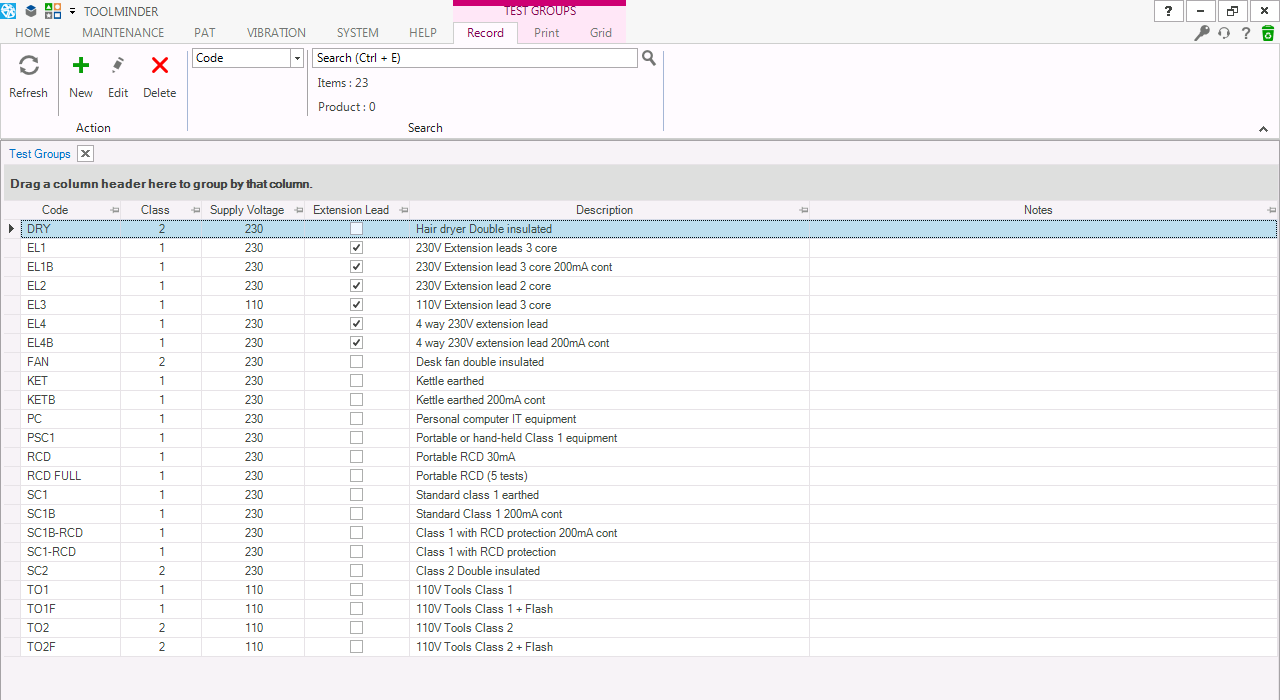Image resolution: width=1280 pixels, height=700 pixels.
Task: Select the SC1B-RCD code cell
Action: click(70, 533)
